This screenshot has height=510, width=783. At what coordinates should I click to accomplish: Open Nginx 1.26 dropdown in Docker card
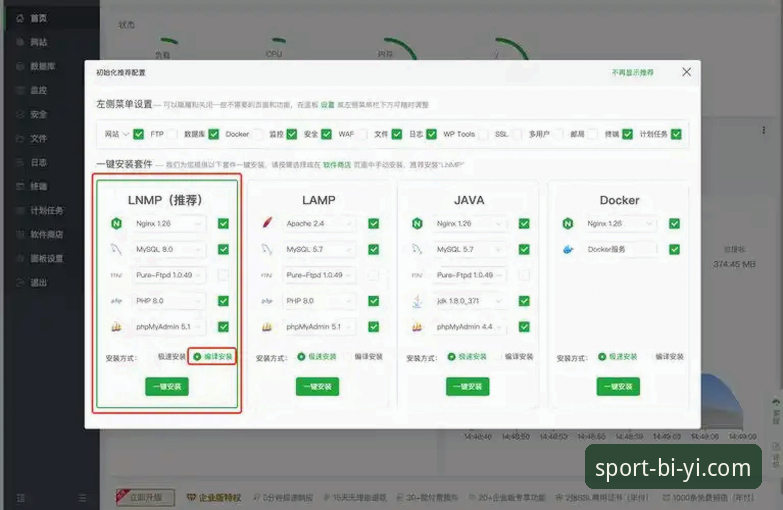tap(620, 223)
